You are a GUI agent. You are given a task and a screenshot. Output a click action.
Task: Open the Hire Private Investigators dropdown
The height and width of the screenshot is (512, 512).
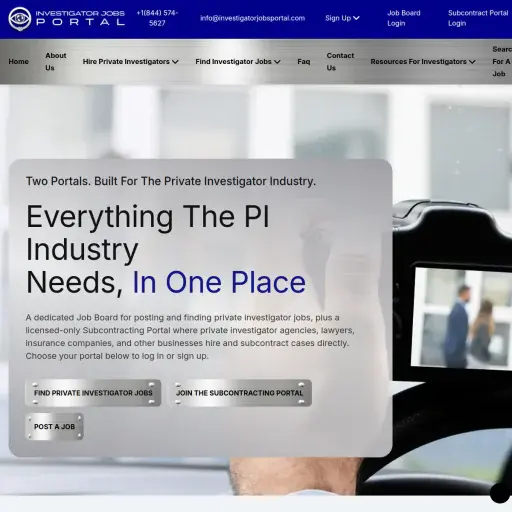[x=131, y=62]
